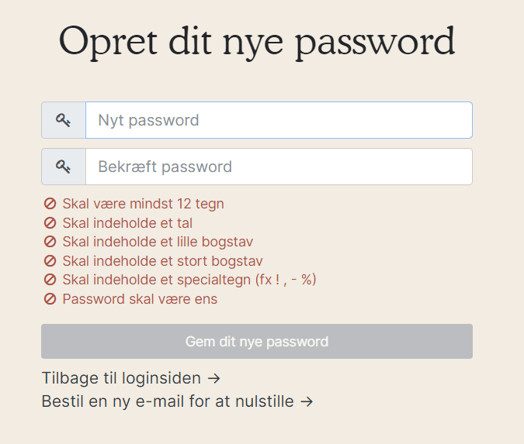Screen dimensions: 524x444
Task: Click the prohibited icon next to specialtegn rule
Action: point(50,280)
